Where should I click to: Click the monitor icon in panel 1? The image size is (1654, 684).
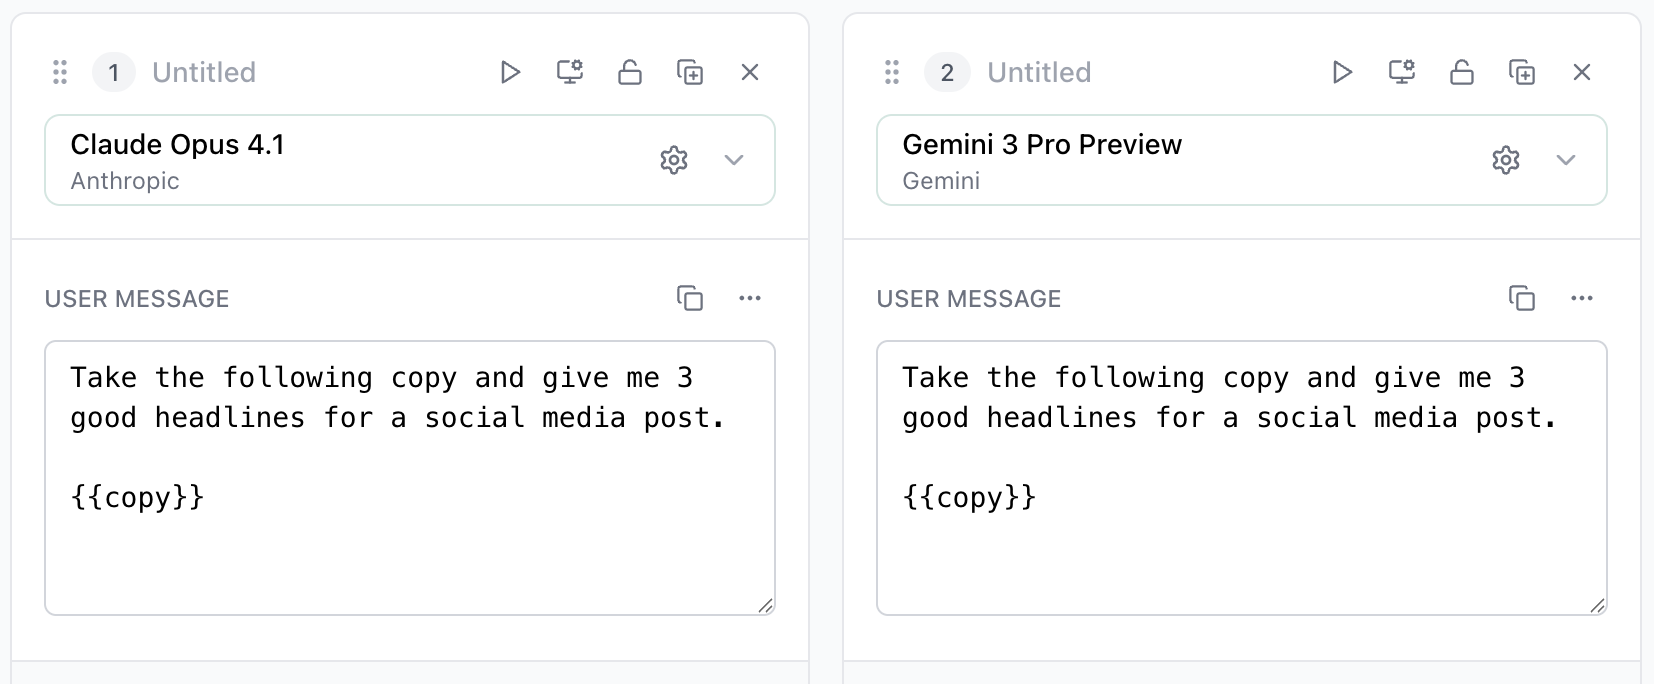[x=570, y=72]
